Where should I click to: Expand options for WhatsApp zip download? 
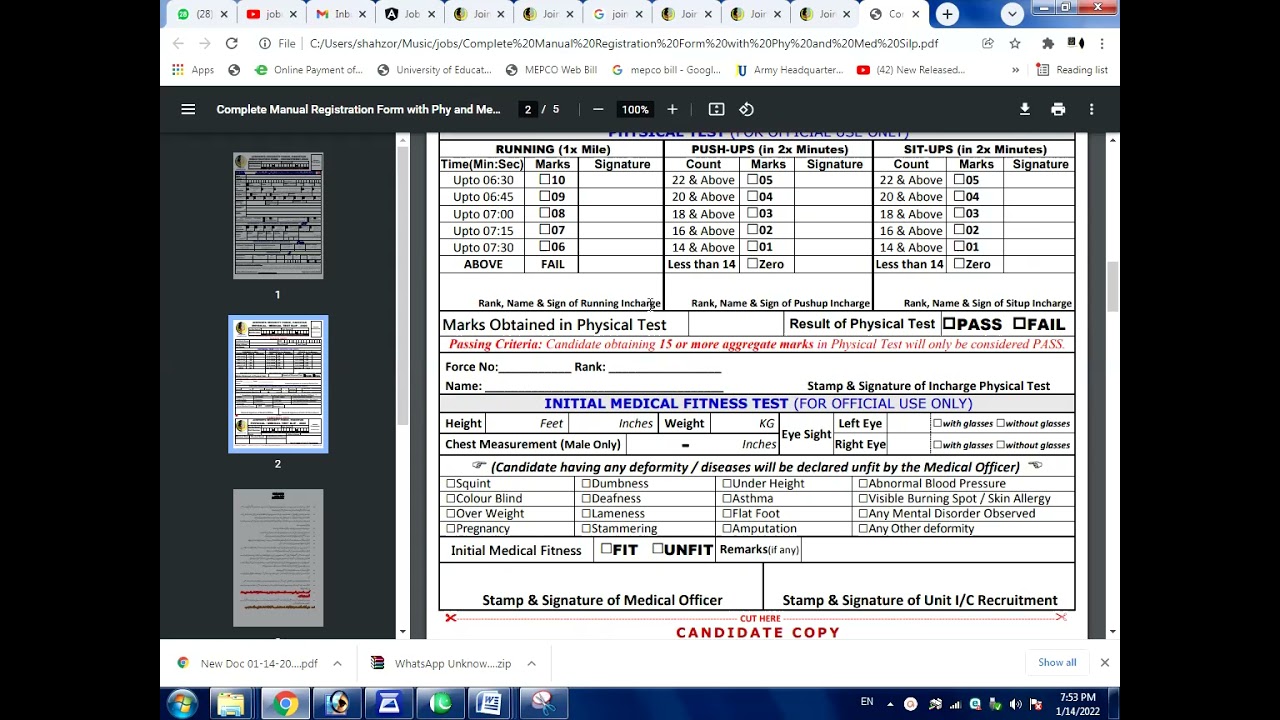point(531,663)
